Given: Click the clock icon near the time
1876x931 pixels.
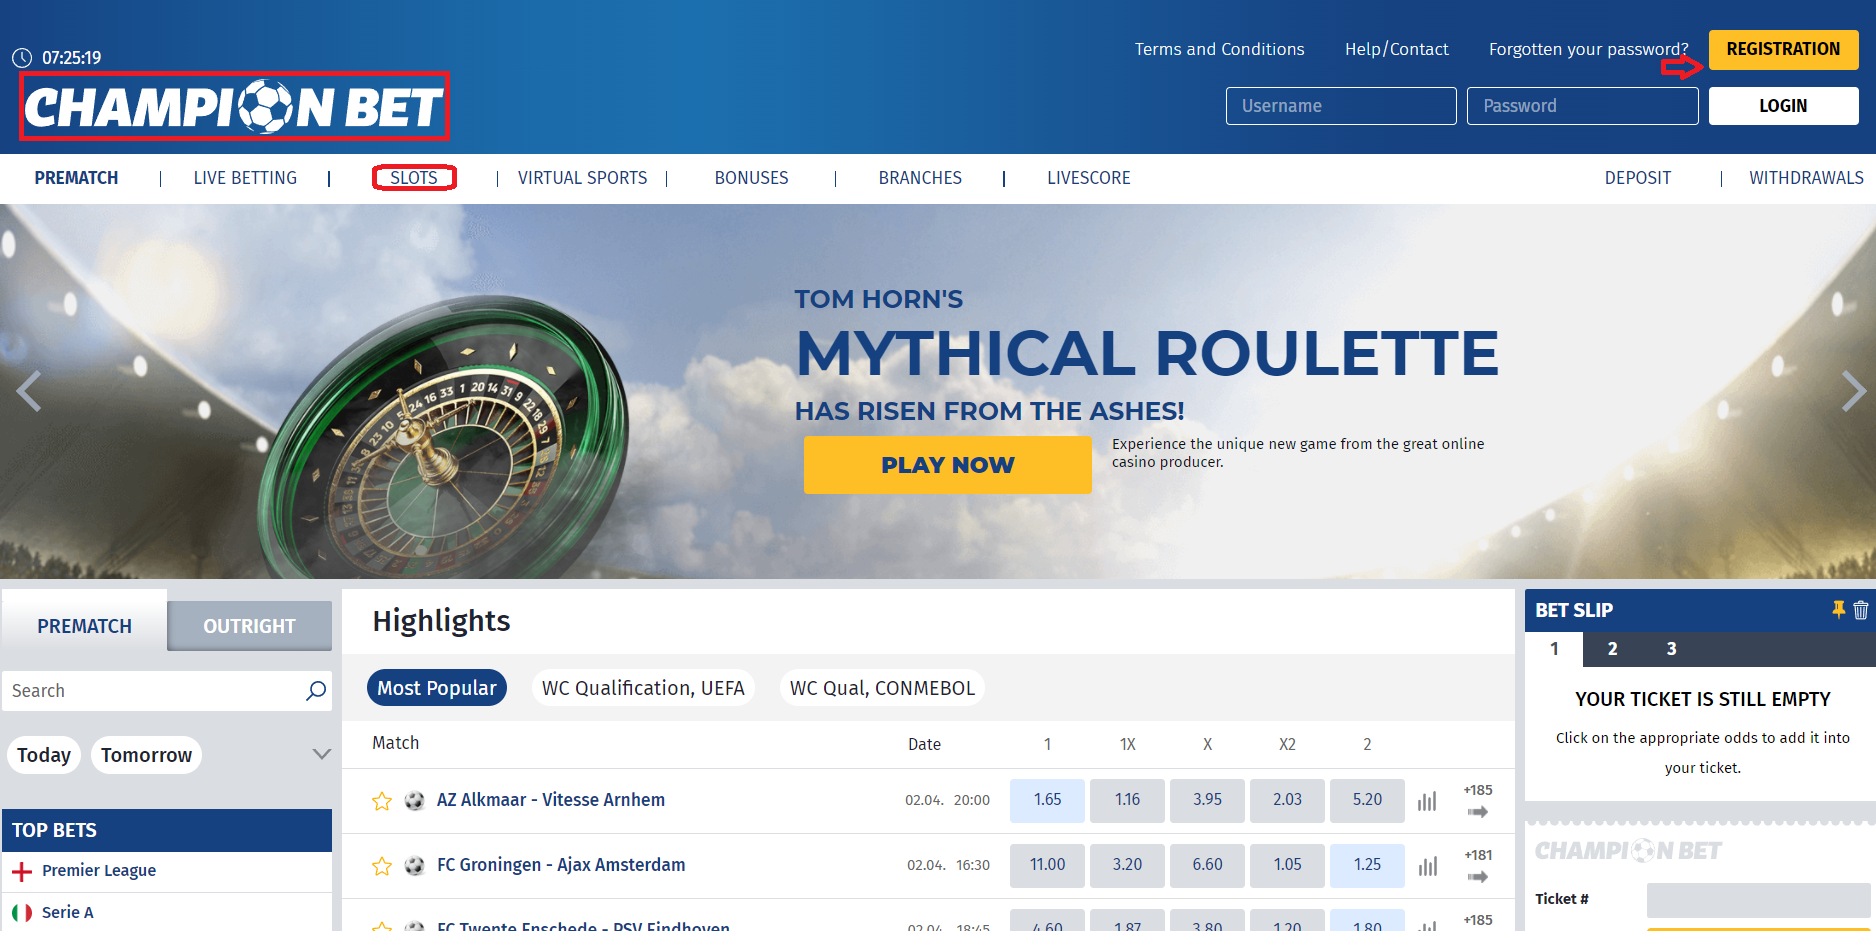Looking at the screenshot, I should [x=22, y=58].
